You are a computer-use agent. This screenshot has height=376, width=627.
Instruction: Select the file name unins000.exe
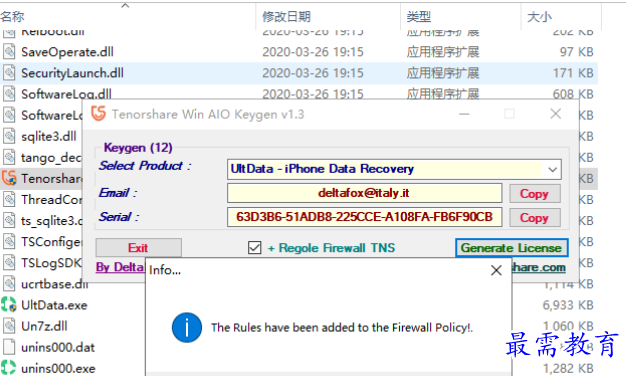[58, 368]
